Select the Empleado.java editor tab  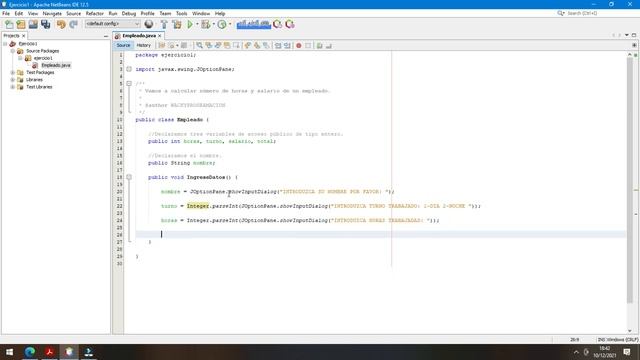139,36
